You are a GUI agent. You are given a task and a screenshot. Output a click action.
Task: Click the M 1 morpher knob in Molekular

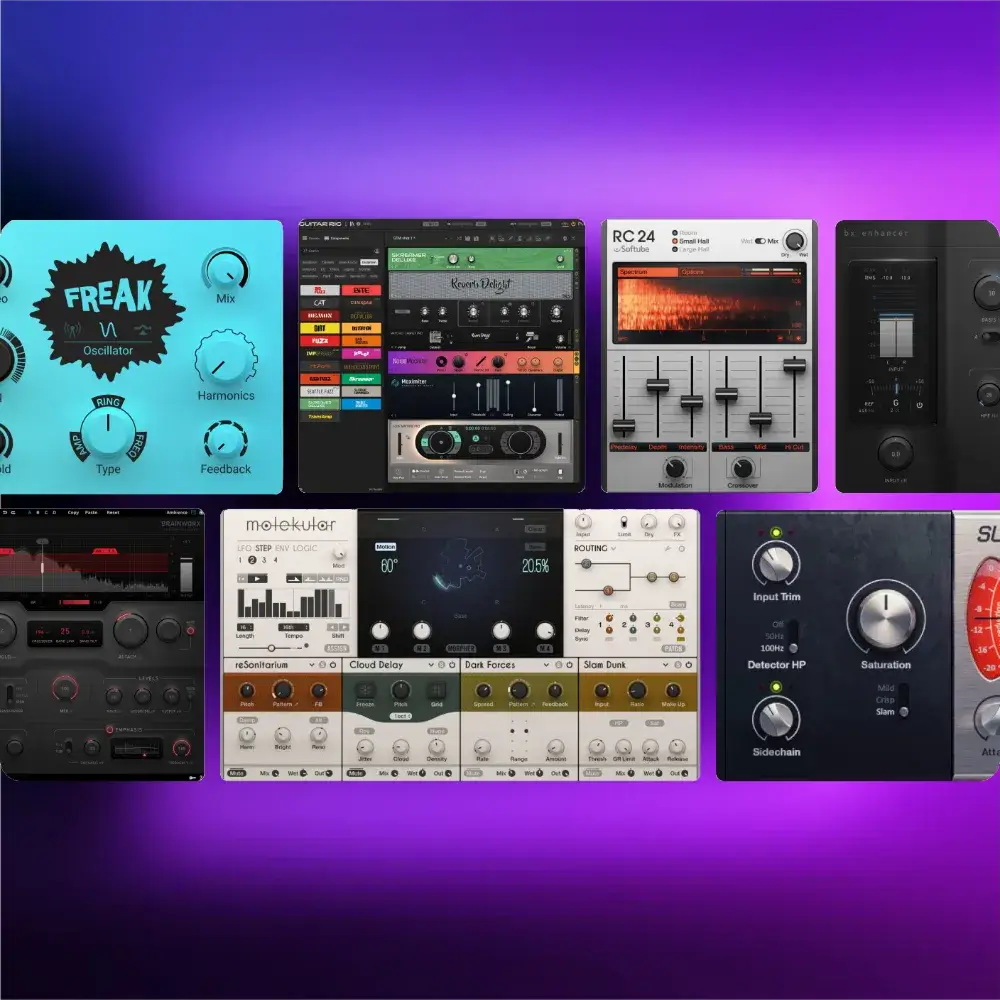coord(380,631)
